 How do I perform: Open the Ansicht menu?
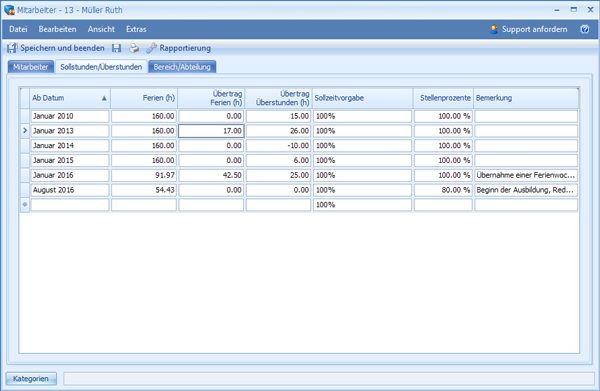[x=101, y=29]
